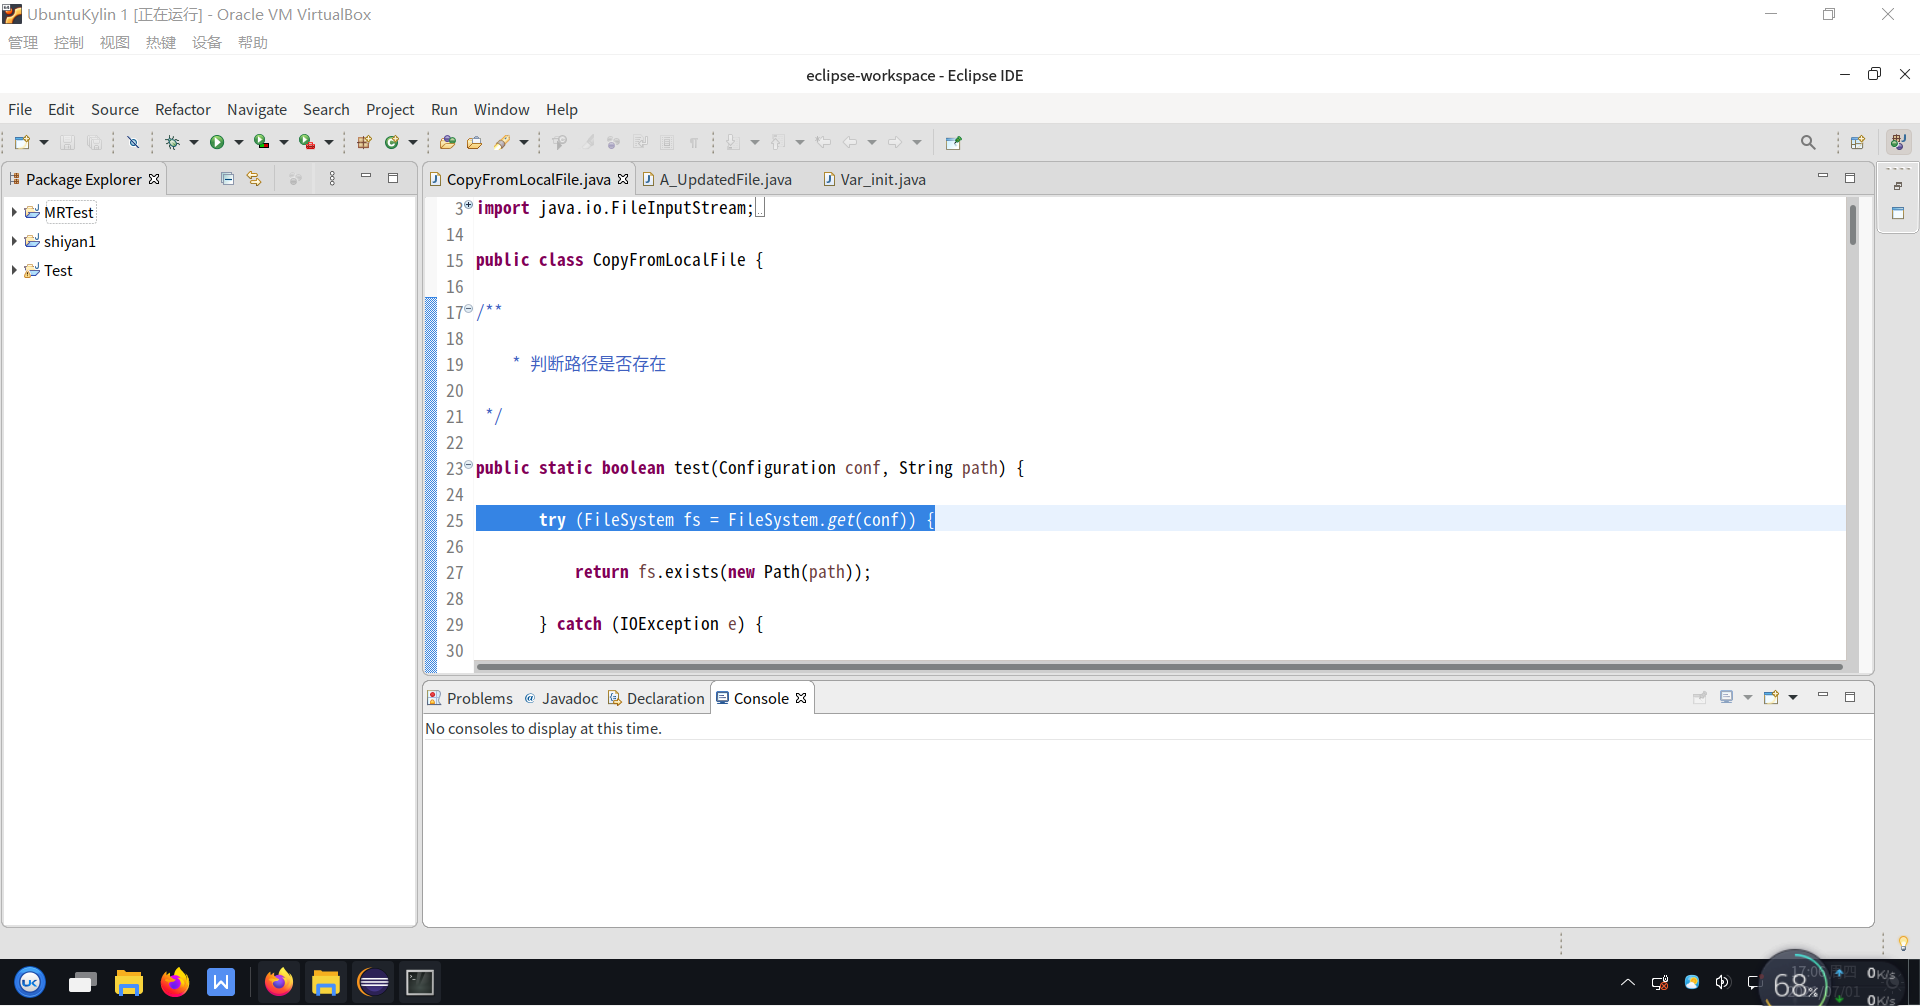Open the Package Explorer view menu
The width and height of the screenshot is (1920, 1006).
332,179
